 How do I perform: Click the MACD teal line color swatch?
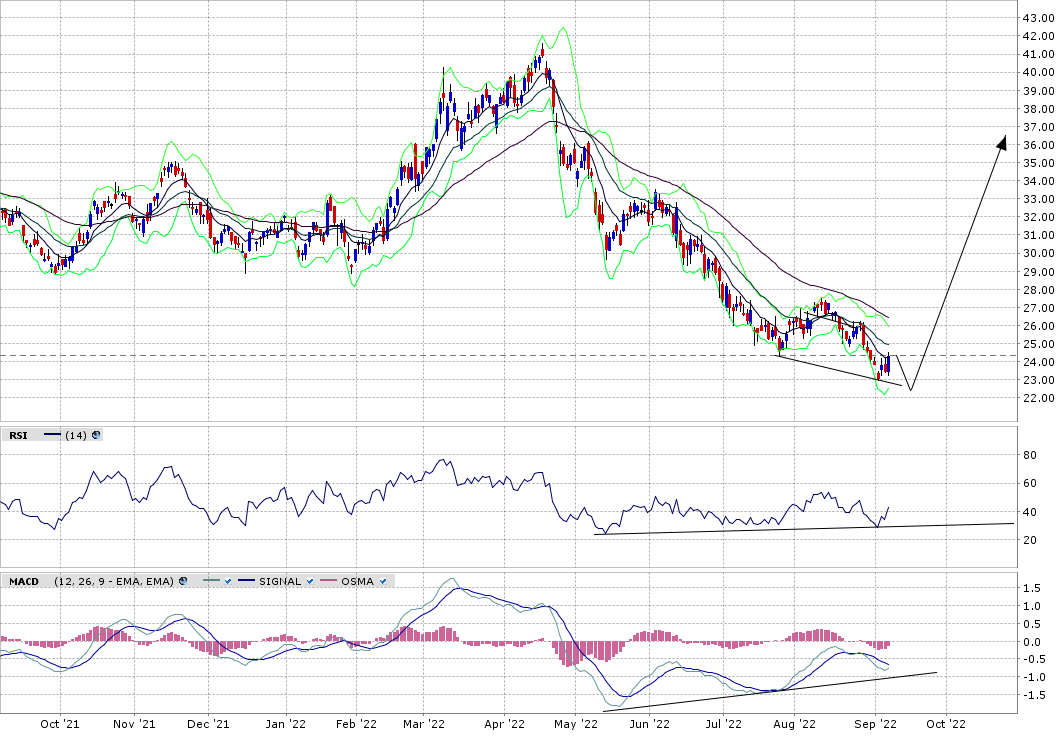pos(211,581)
